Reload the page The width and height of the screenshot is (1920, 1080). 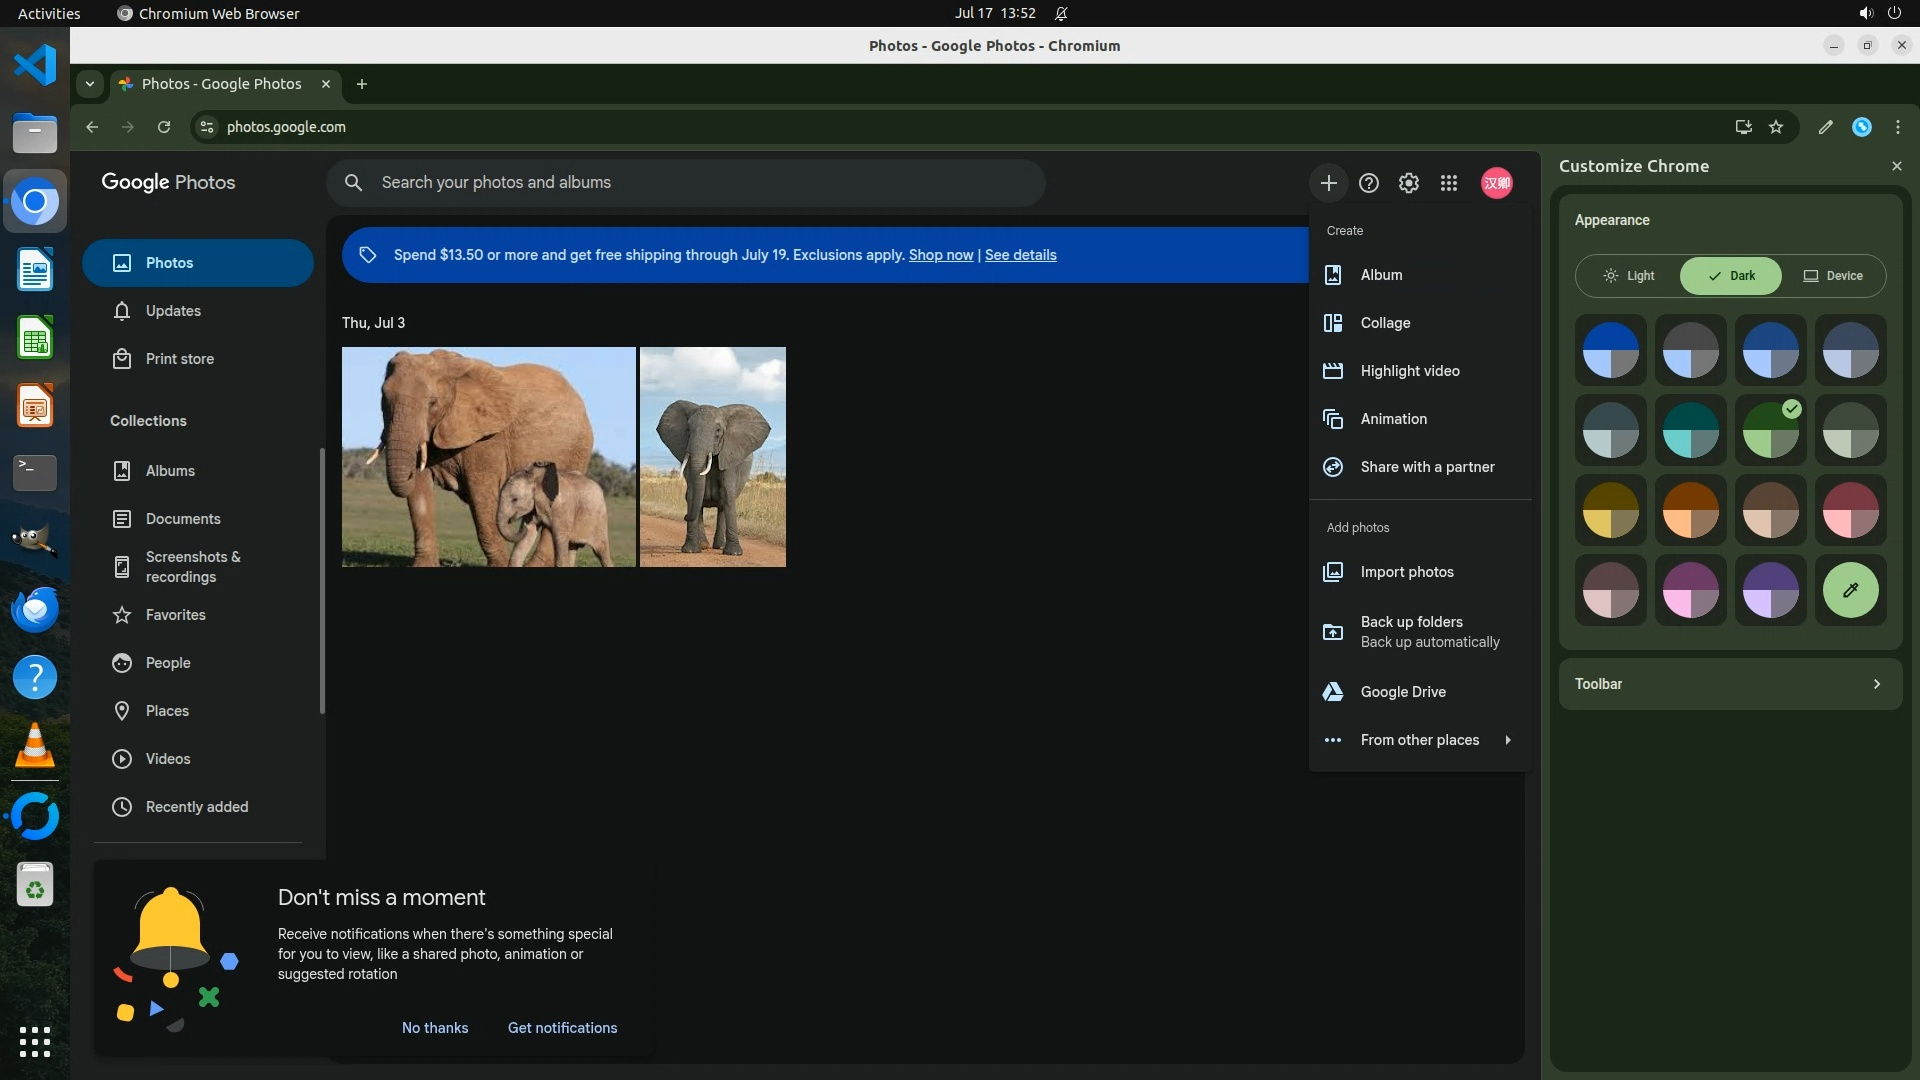164,127
